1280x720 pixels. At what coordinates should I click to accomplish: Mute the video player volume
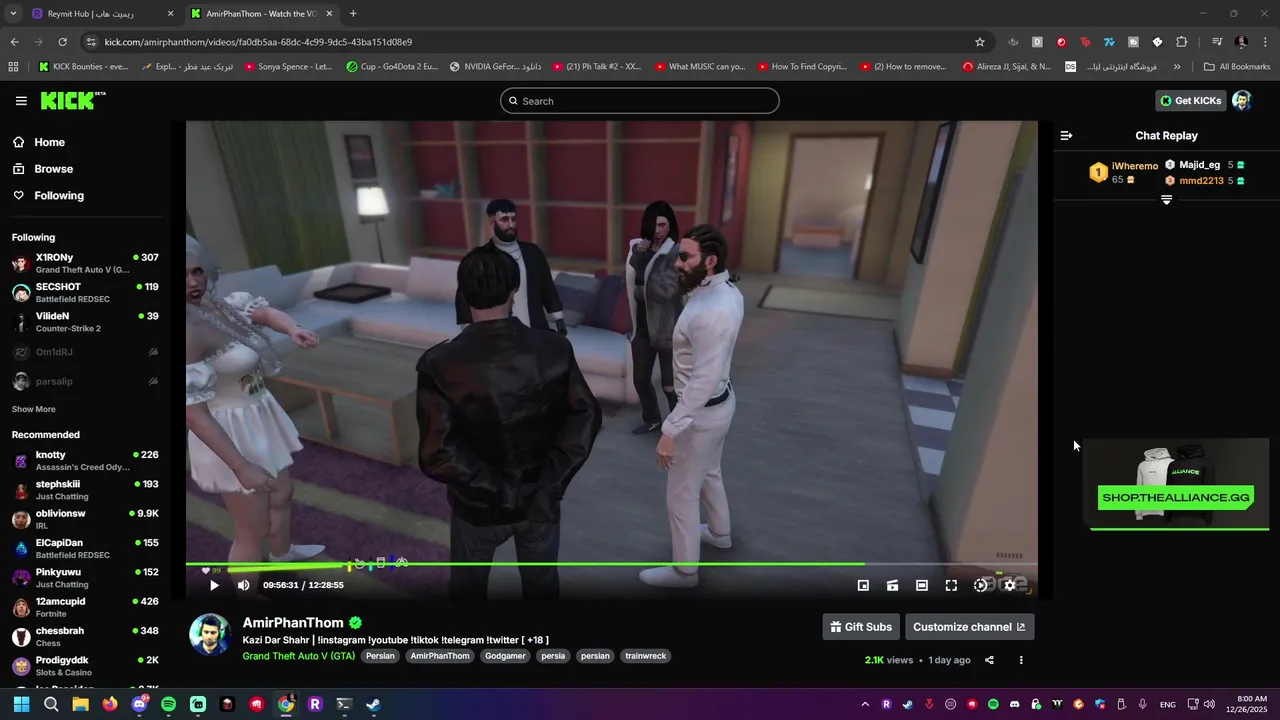click(x=243, y=585)
